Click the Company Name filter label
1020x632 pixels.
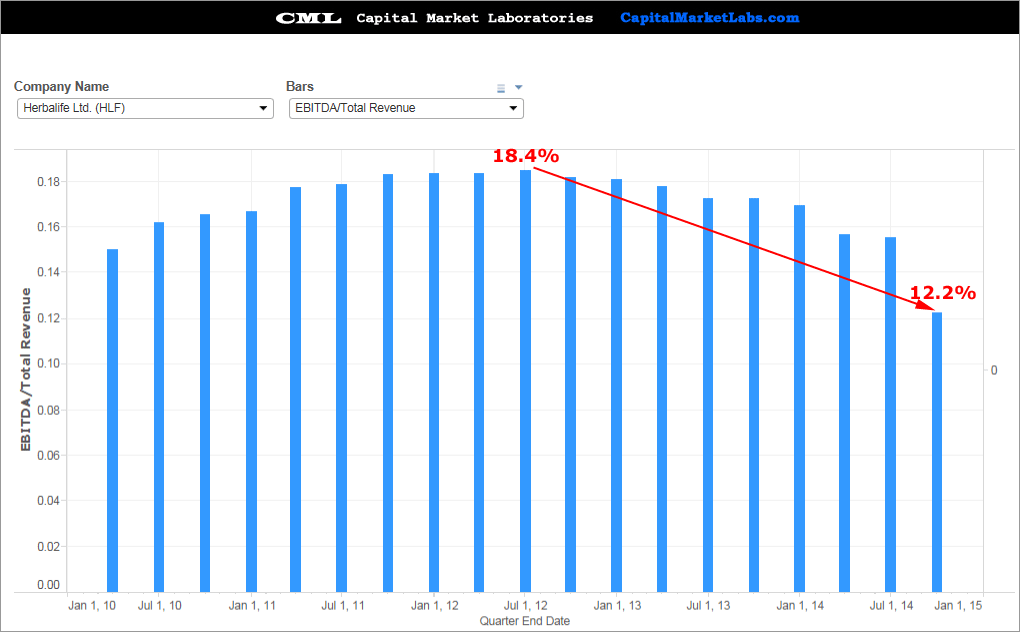(61, 86)
